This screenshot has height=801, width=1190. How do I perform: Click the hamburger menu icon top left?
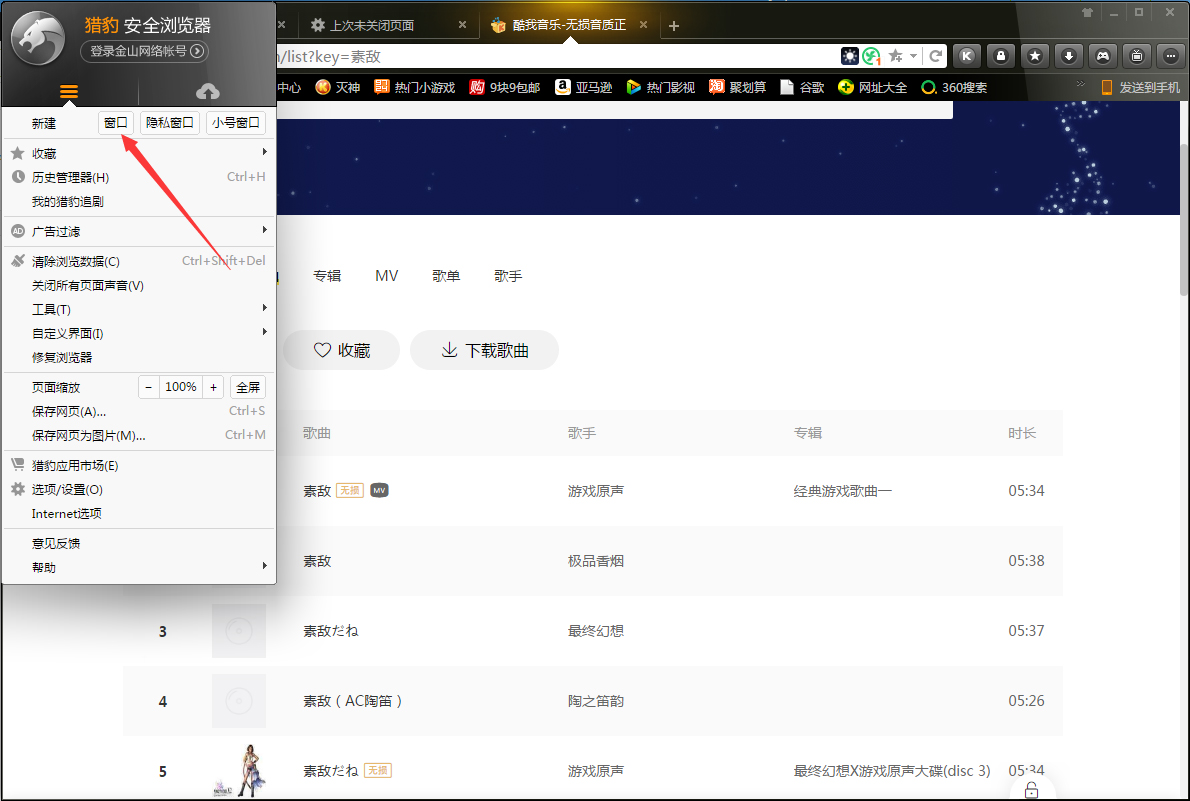(x=68, y=91)
